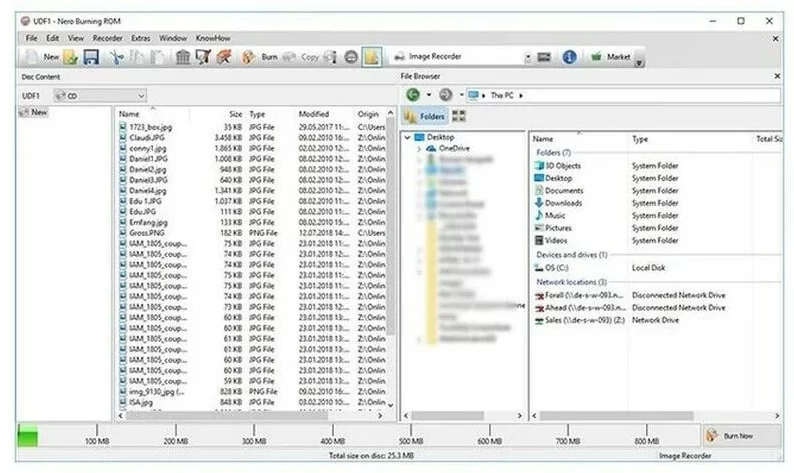Select file 1723_box.jpg
The width and height of the screenshot is (794, 473).
coord(150,127)
